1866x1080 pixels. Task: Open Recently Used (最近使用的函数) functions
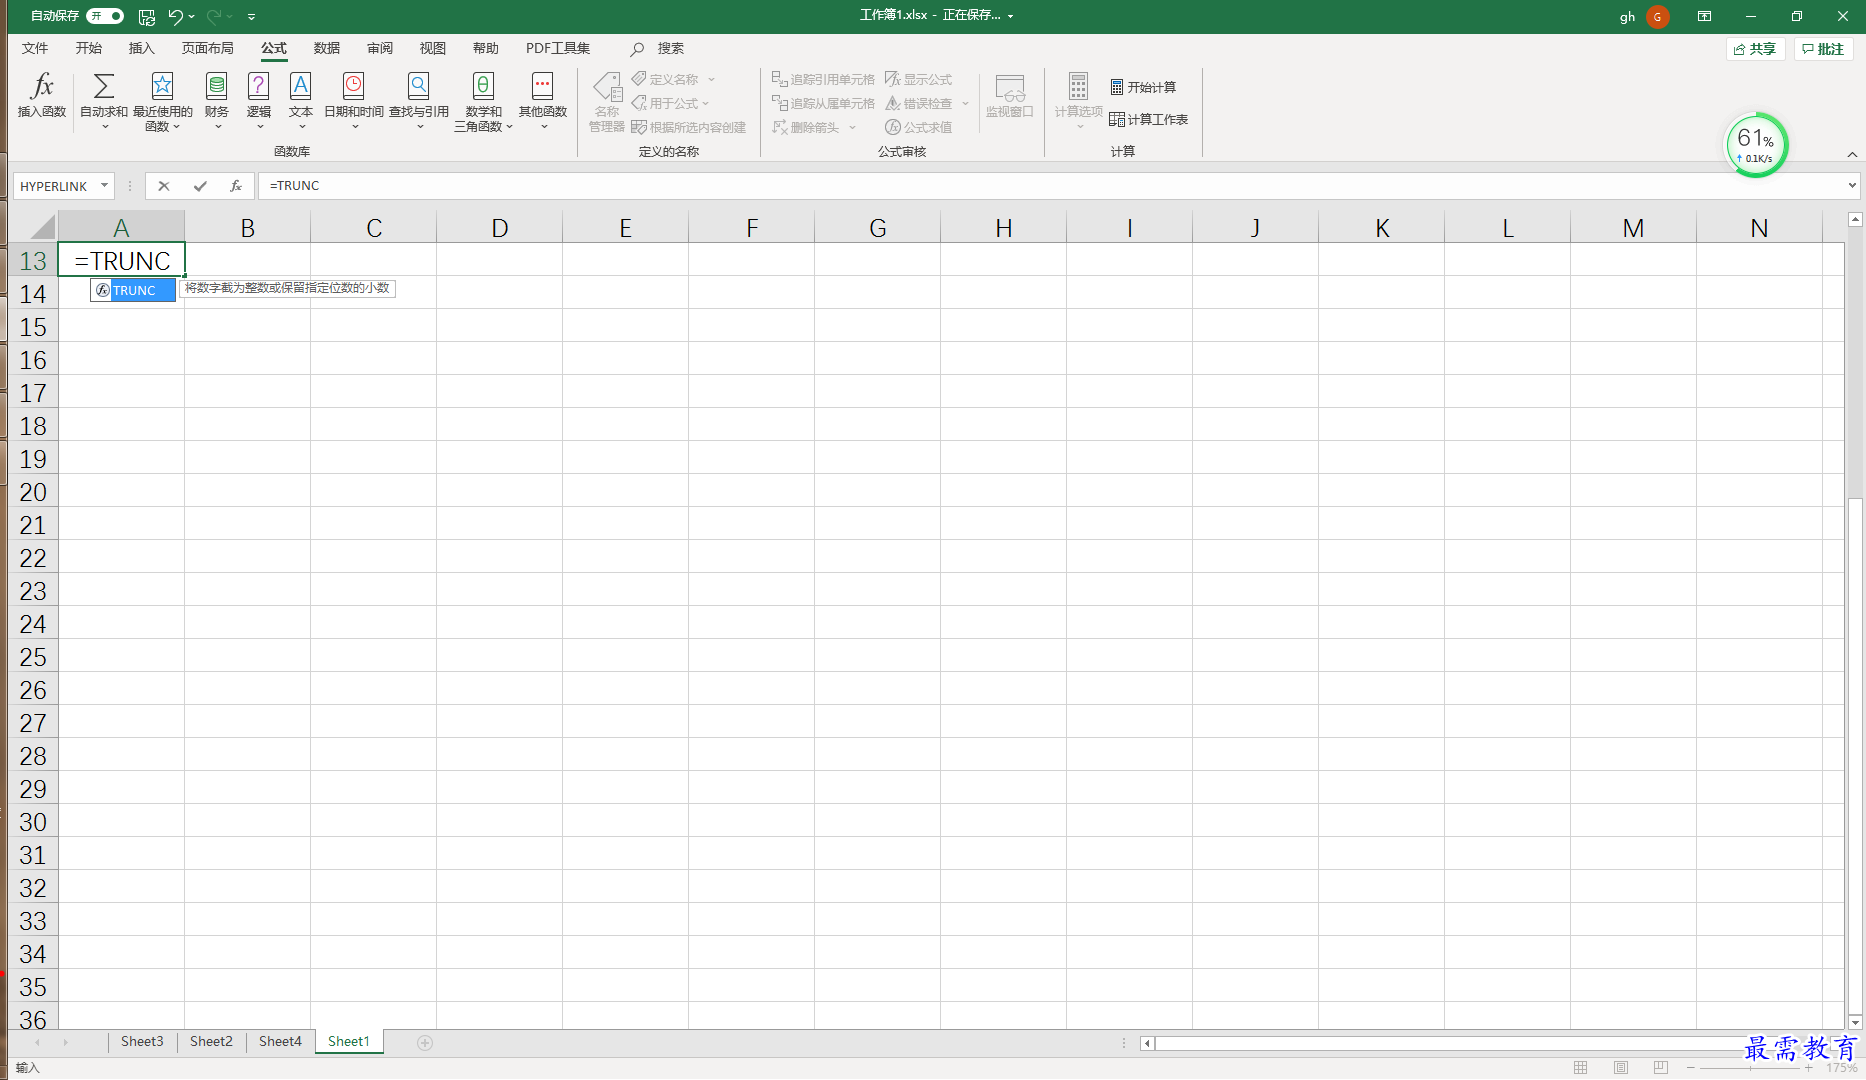[x=162, y=101]
